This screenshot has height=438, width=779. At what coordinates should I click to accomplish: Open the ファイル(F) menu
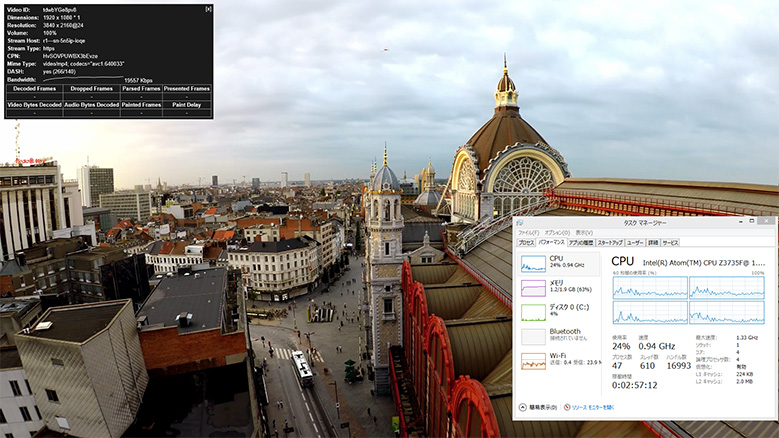[x=528, y=233]
